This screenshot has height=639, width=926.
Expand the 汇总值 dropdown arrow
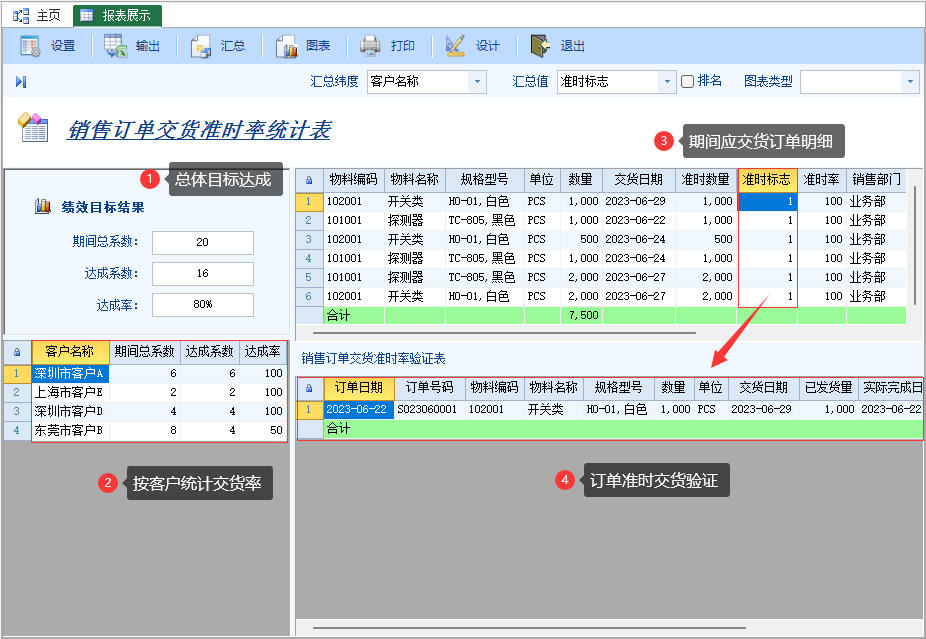667,81
